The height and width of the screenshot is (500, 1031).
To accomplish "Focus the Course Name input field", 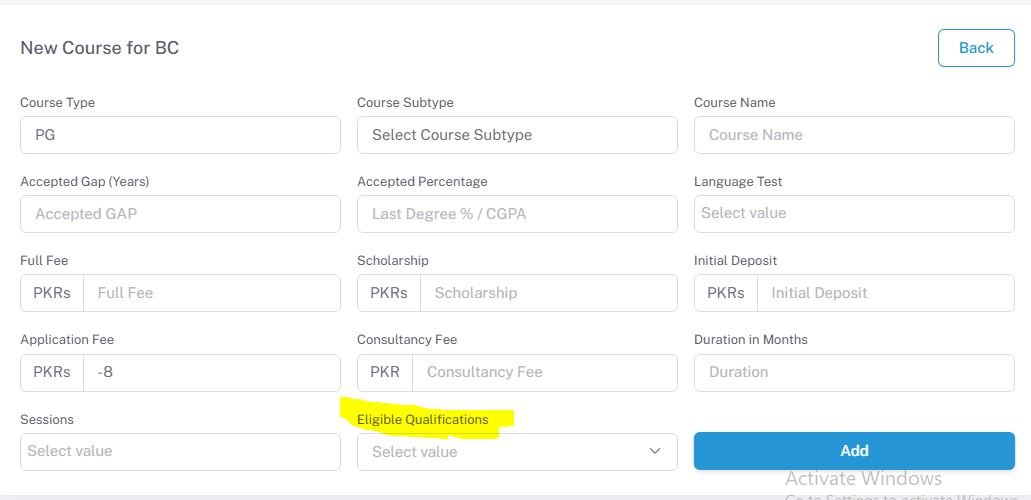I will pos(854,135).
